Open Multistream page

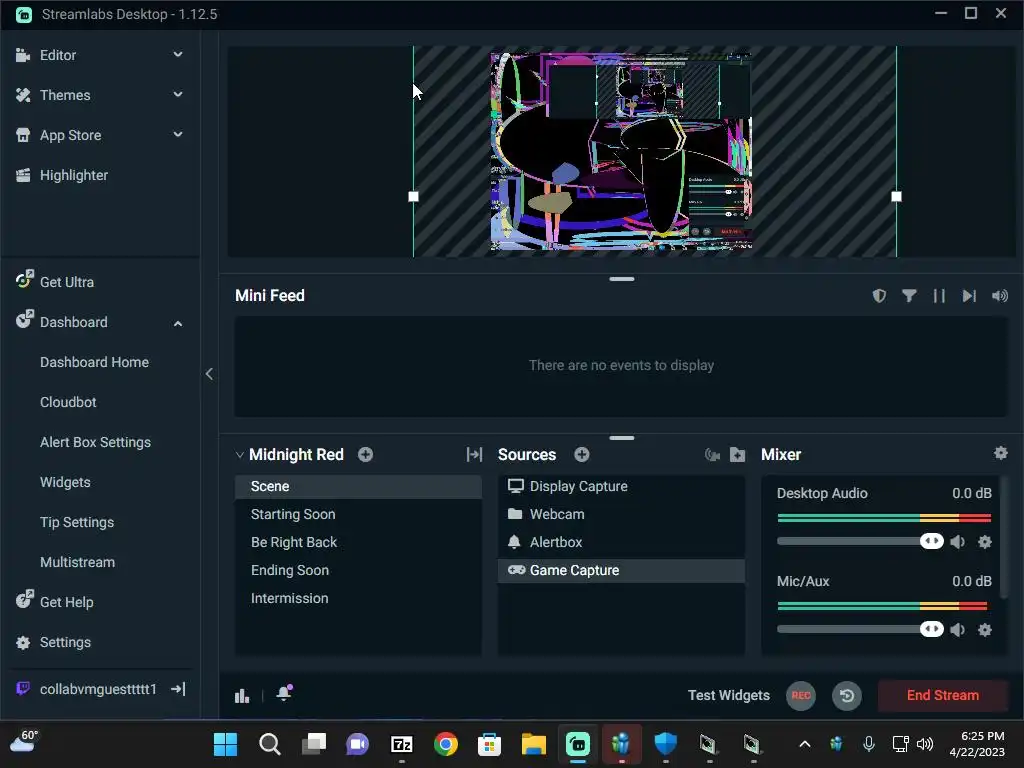77,562
